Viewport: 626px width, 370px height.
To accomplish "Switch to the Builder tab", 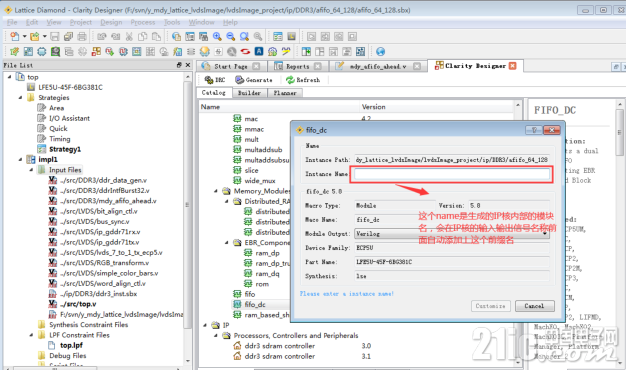I will [x=249, y=93].
